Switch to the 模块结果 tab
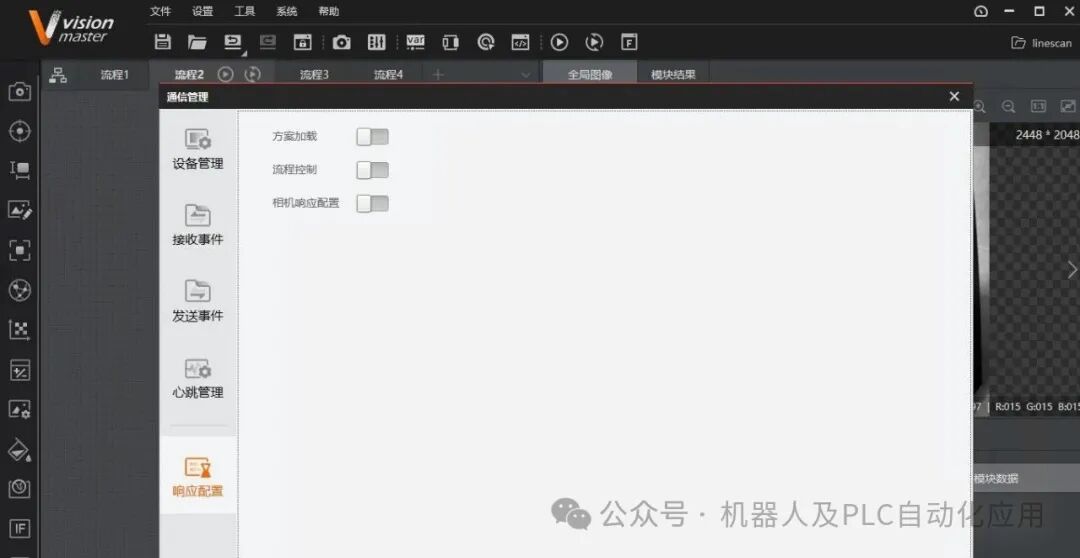Screen dimensions: 1080x558 pos(673,74)
